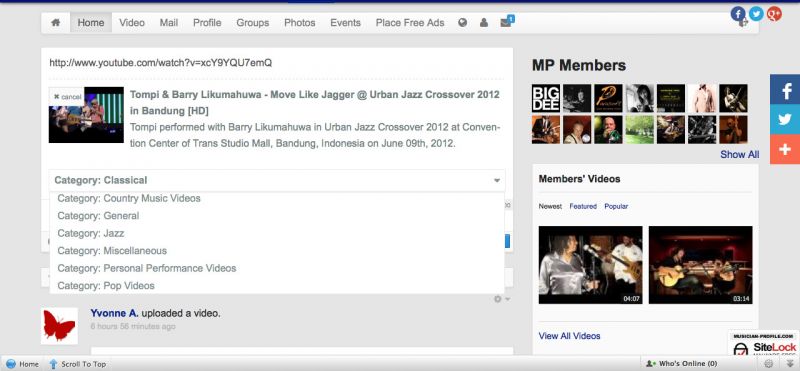Go to the Home menu item
This screenshot has width=800, height=371.
[x=91, y=22]
